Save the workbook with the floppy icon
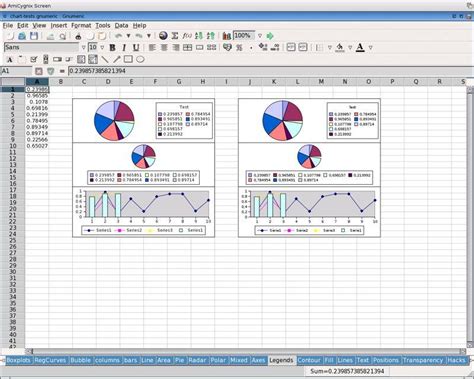This screenshot has height=379, width=474. click(34, 36)
